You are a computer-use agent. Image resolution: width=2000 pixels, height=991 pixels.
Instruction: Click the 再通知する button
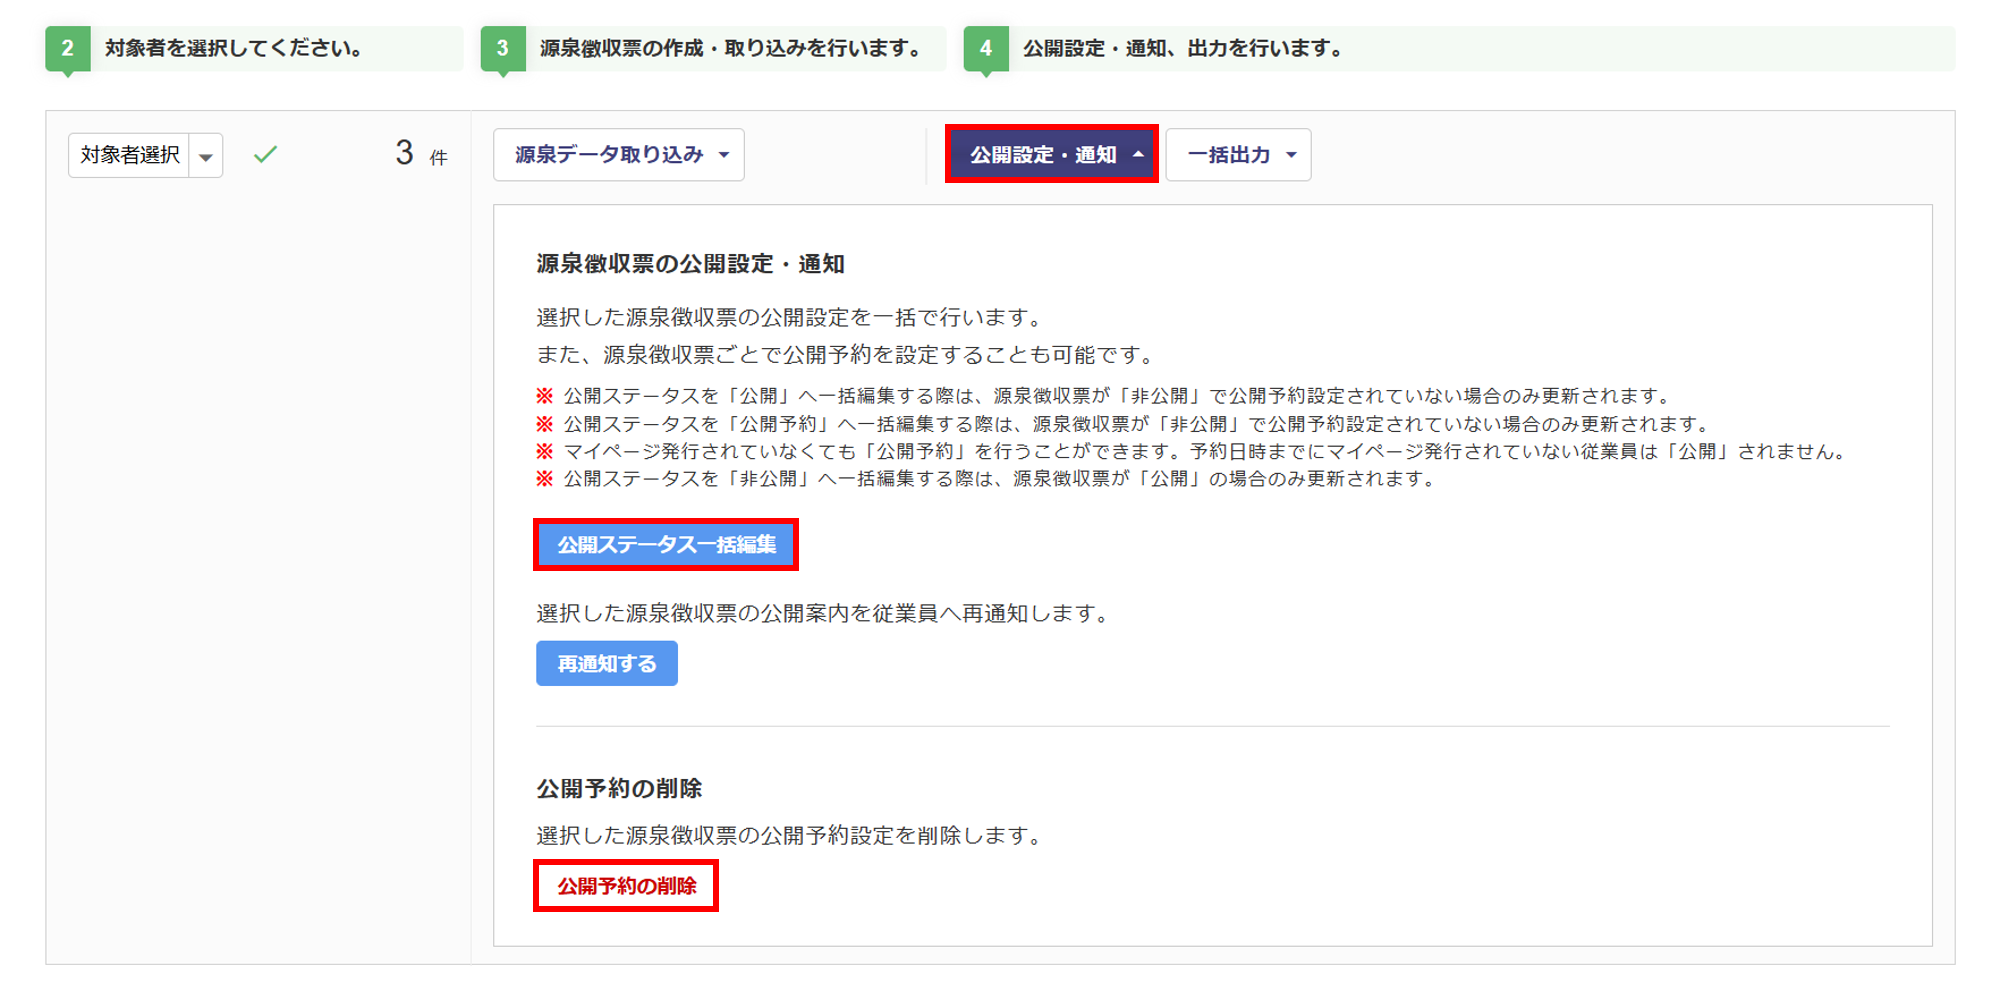[607, 664]
